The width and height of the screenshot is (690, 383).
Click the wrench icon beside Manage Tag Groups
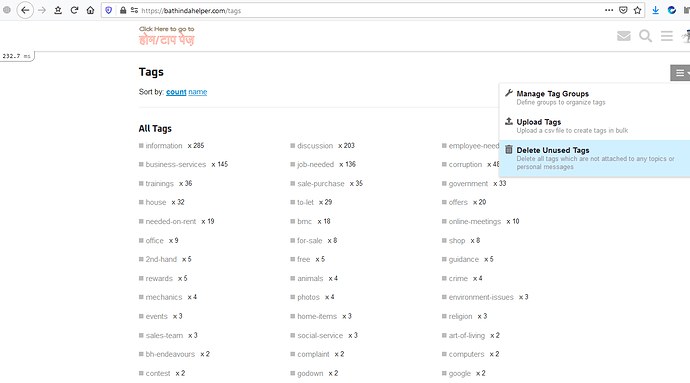click(509, 93)
